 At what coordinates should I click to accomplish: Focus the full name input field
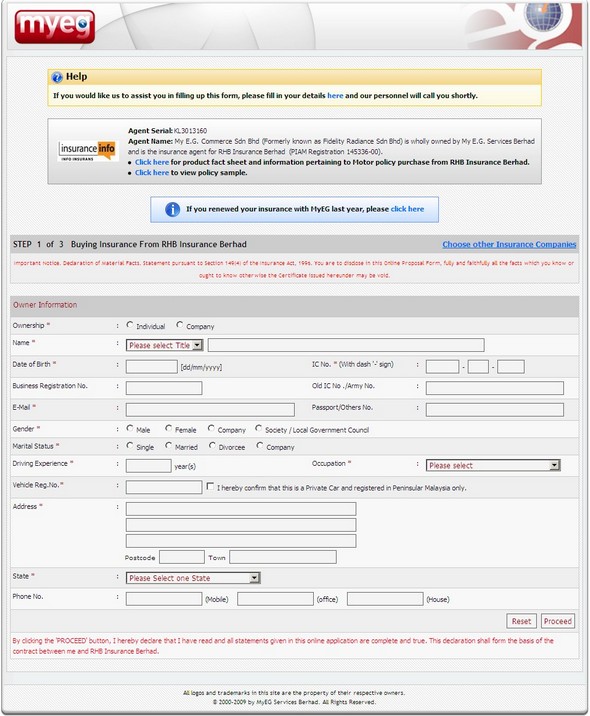(x=346, y=345)
